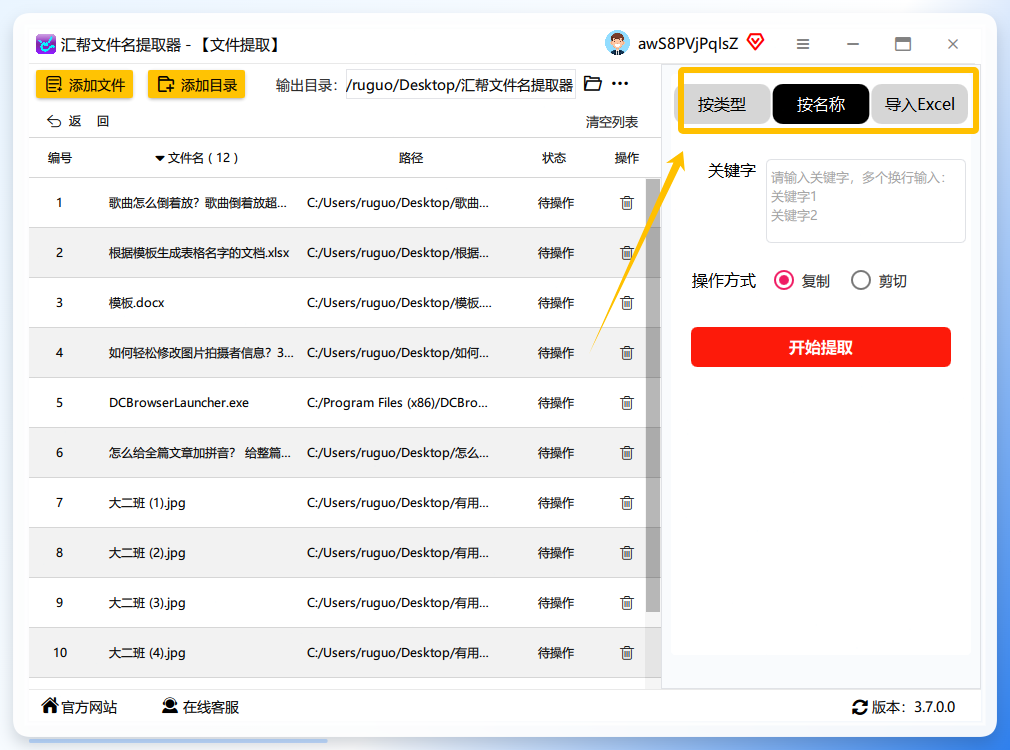Image resolution: width=1010 pixels, height=750 pixels.
Task: Click the 输出目录 path field
Action: point(461,84)
